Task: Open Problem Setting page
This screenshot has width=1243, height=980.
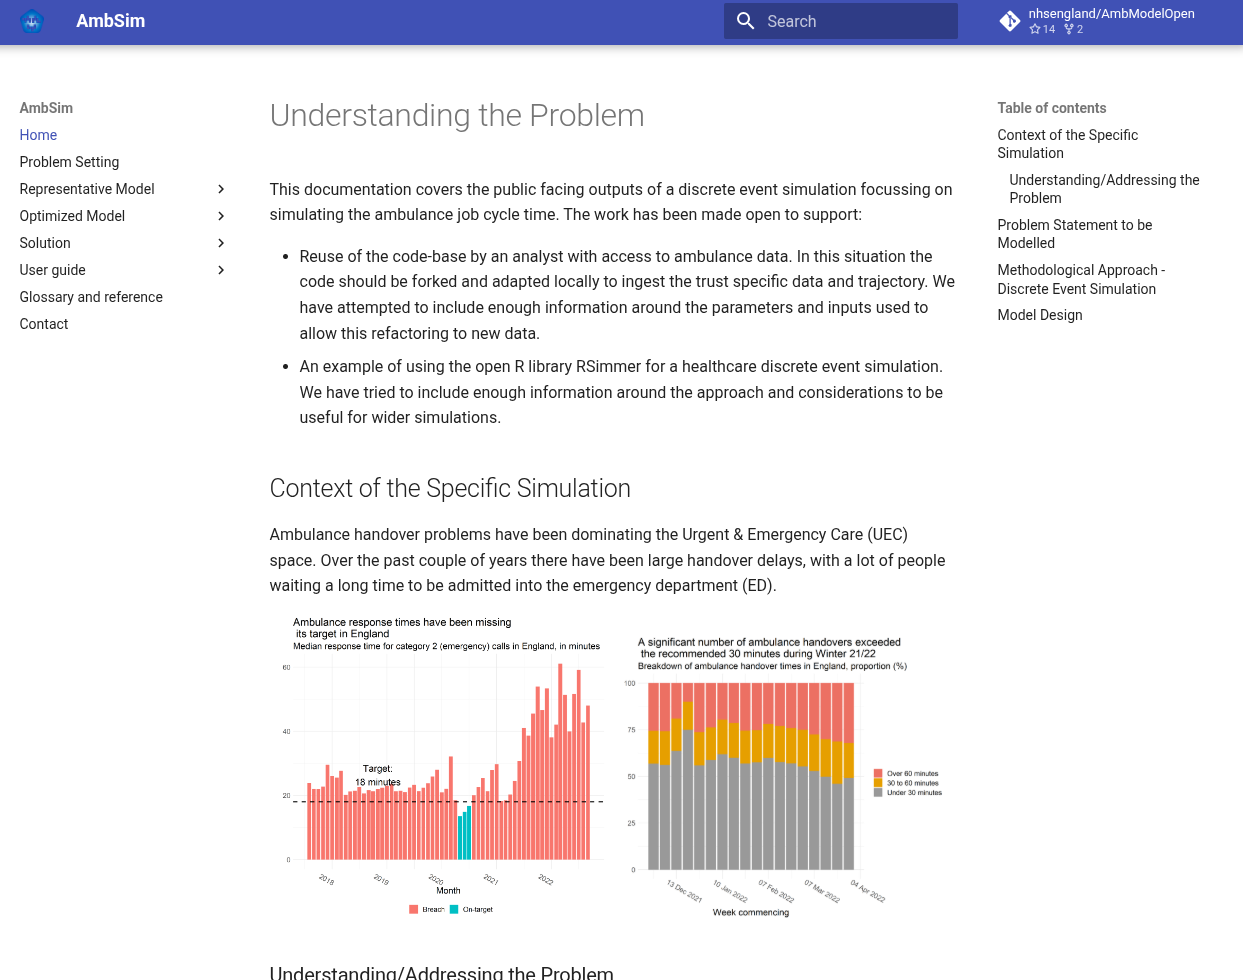Action: tap(69, 162)
